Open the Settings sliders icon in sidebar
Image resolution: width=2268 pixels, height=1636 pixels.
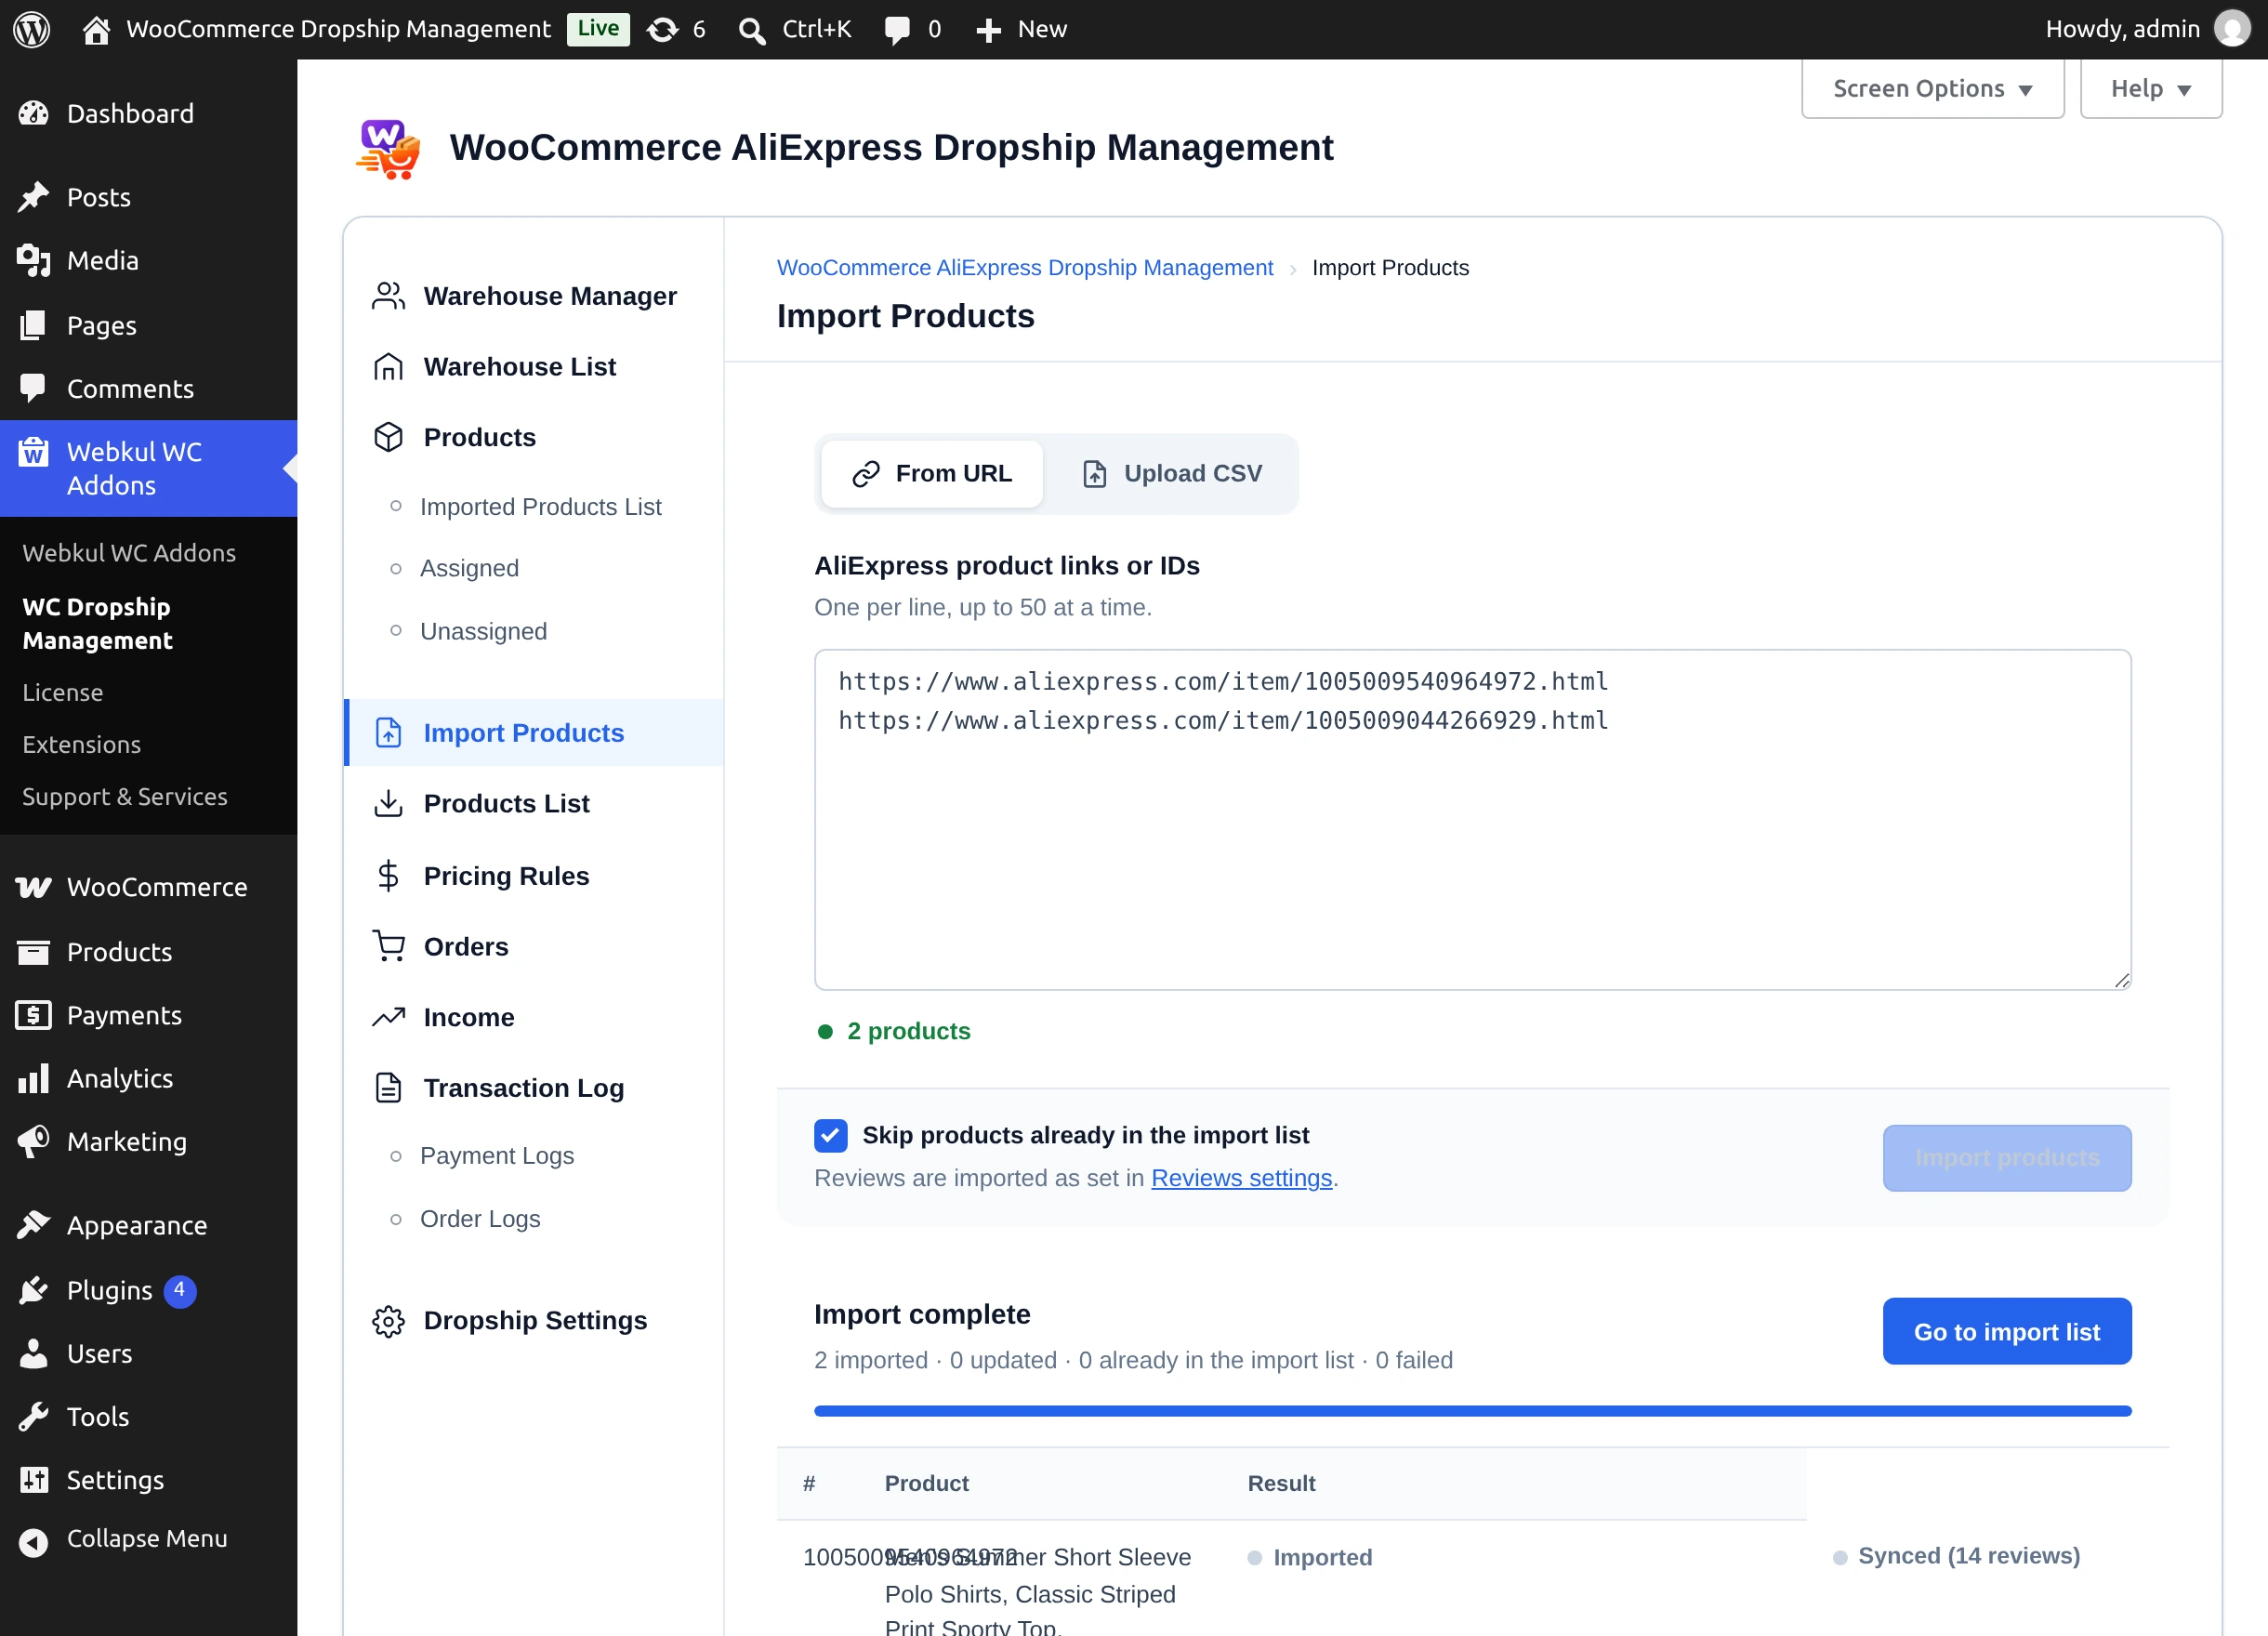point(34,1480)
